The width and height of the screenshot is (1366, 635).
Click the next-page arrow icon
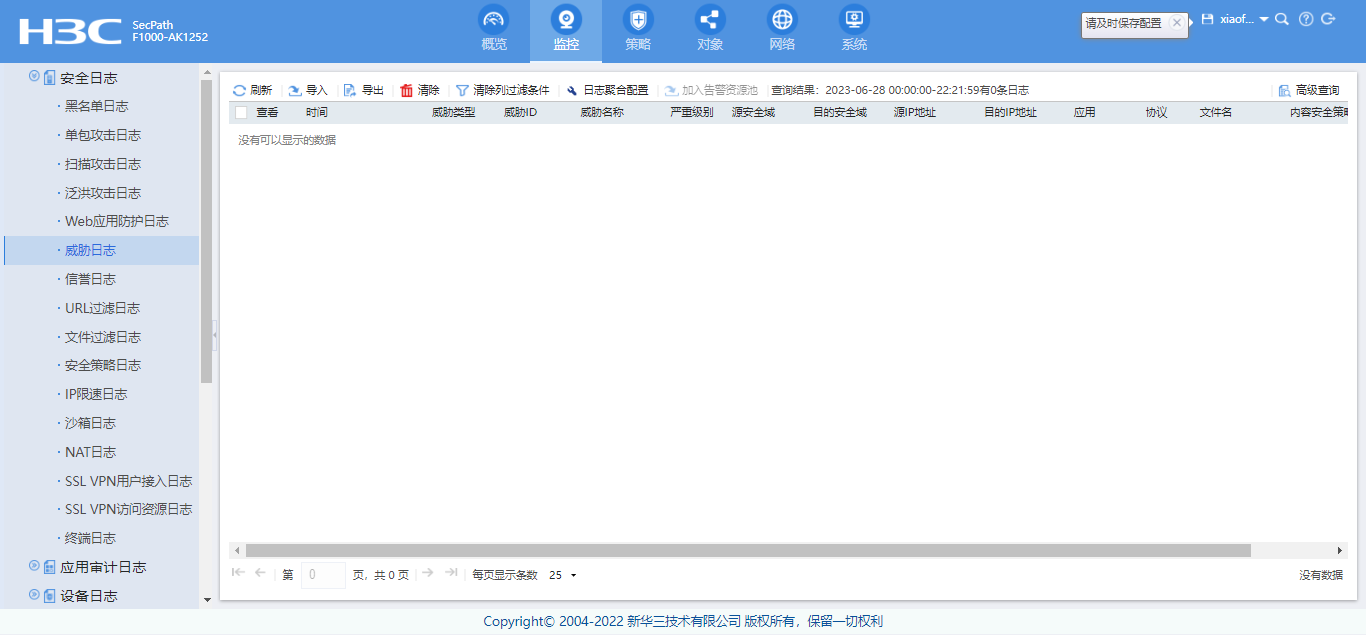428,572
